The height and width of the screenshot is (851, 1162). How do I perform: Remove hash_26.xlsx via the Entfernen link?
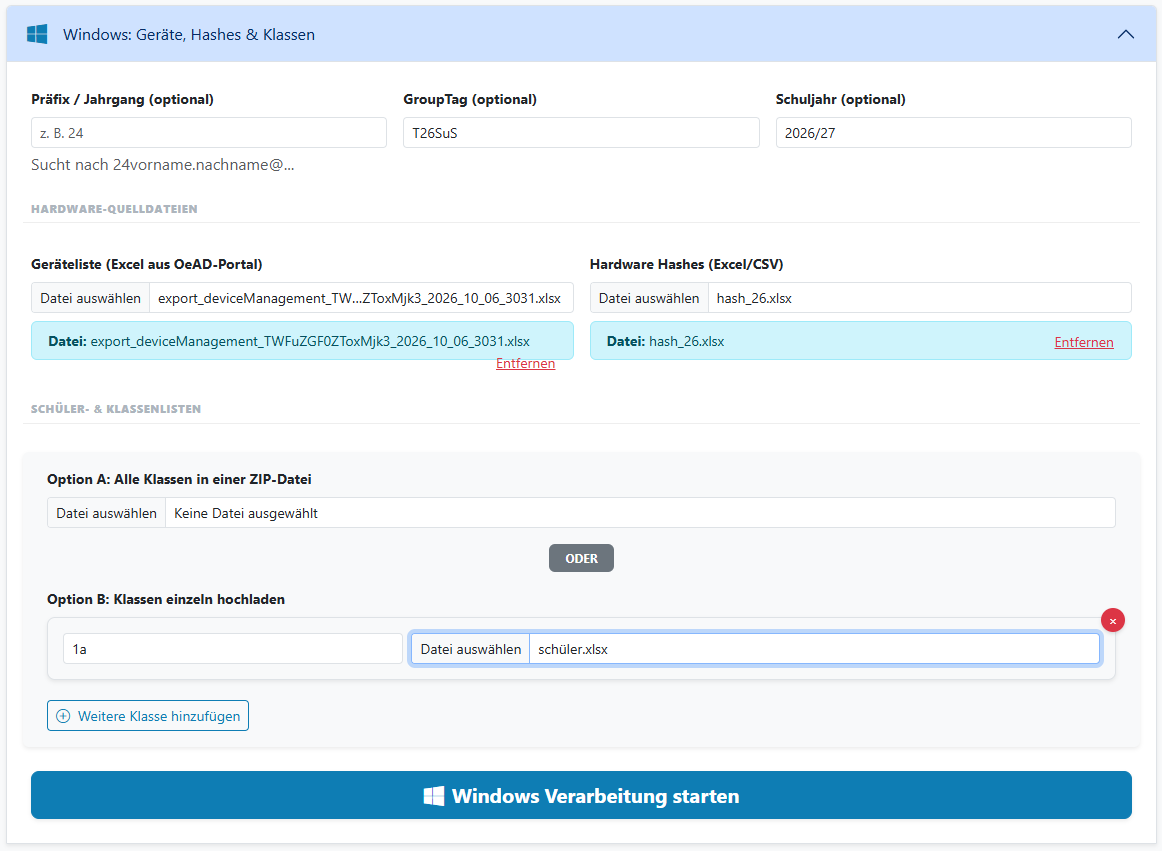(1083, 342)
